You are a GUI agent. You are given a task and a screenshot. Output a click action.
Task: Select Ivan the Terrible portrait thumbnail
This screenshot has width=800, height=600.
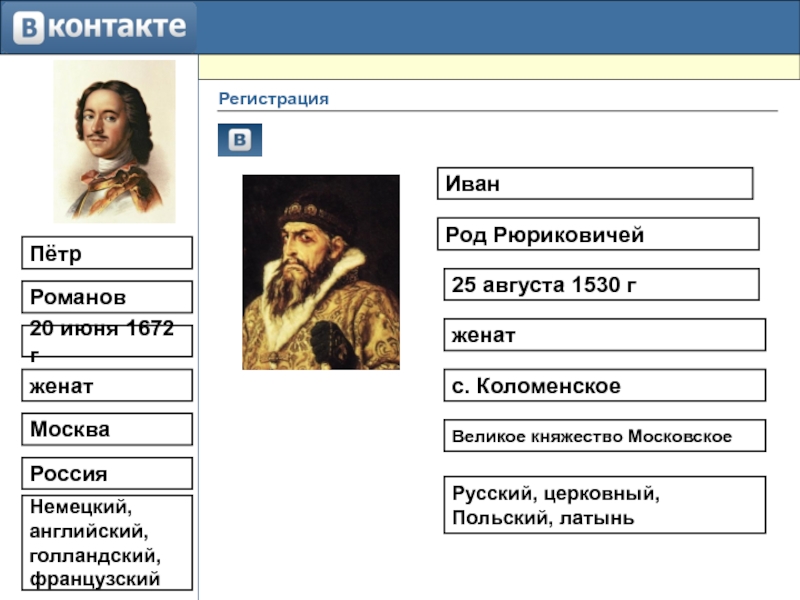coord(321,272)
